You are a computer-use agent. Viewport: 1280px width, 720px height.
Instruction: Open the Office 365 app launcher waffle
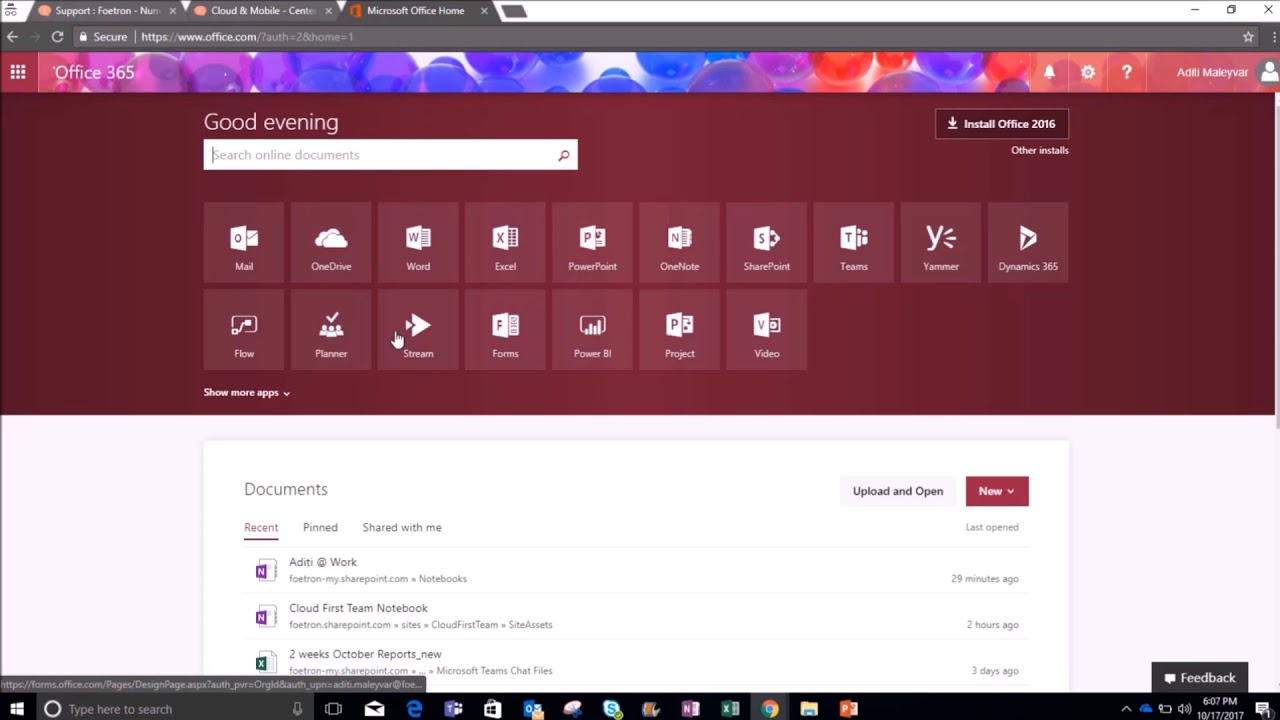[18, 72]
